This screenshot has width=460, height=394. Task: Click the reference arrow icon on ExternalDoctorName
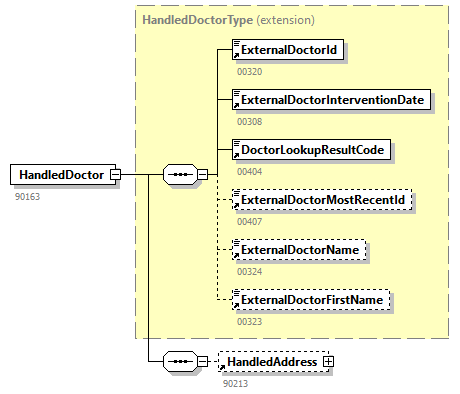pyautogui.click(x=236, y=255)
